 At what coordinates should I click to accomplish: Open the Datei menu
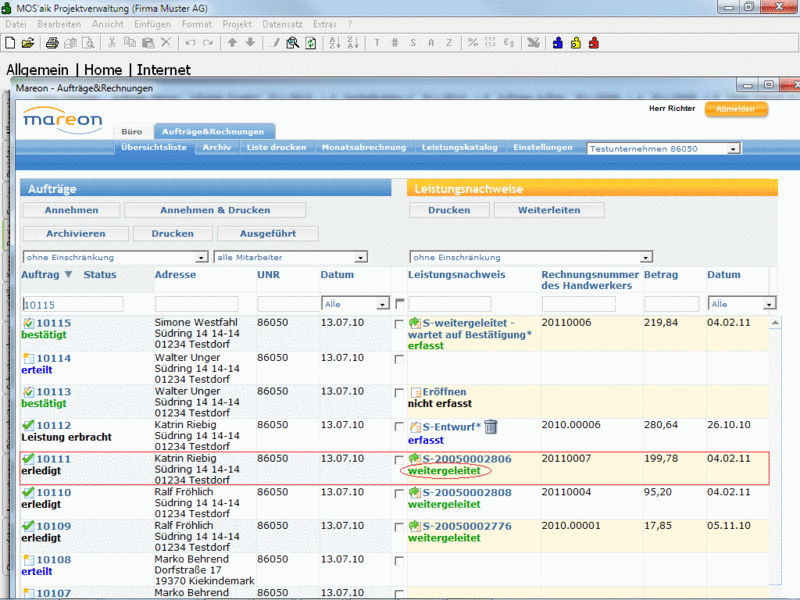pyautogui.click(x=16, y=24)
